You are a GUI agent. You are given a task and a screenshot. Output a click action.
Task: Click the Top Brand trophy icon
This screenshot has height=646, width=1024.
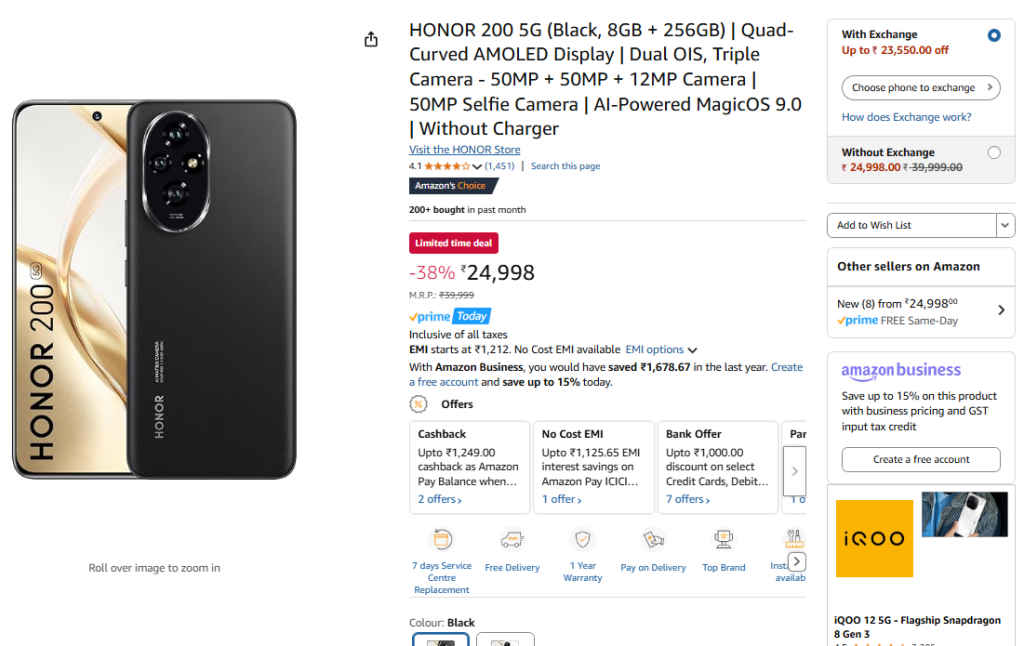click(723, 538)
